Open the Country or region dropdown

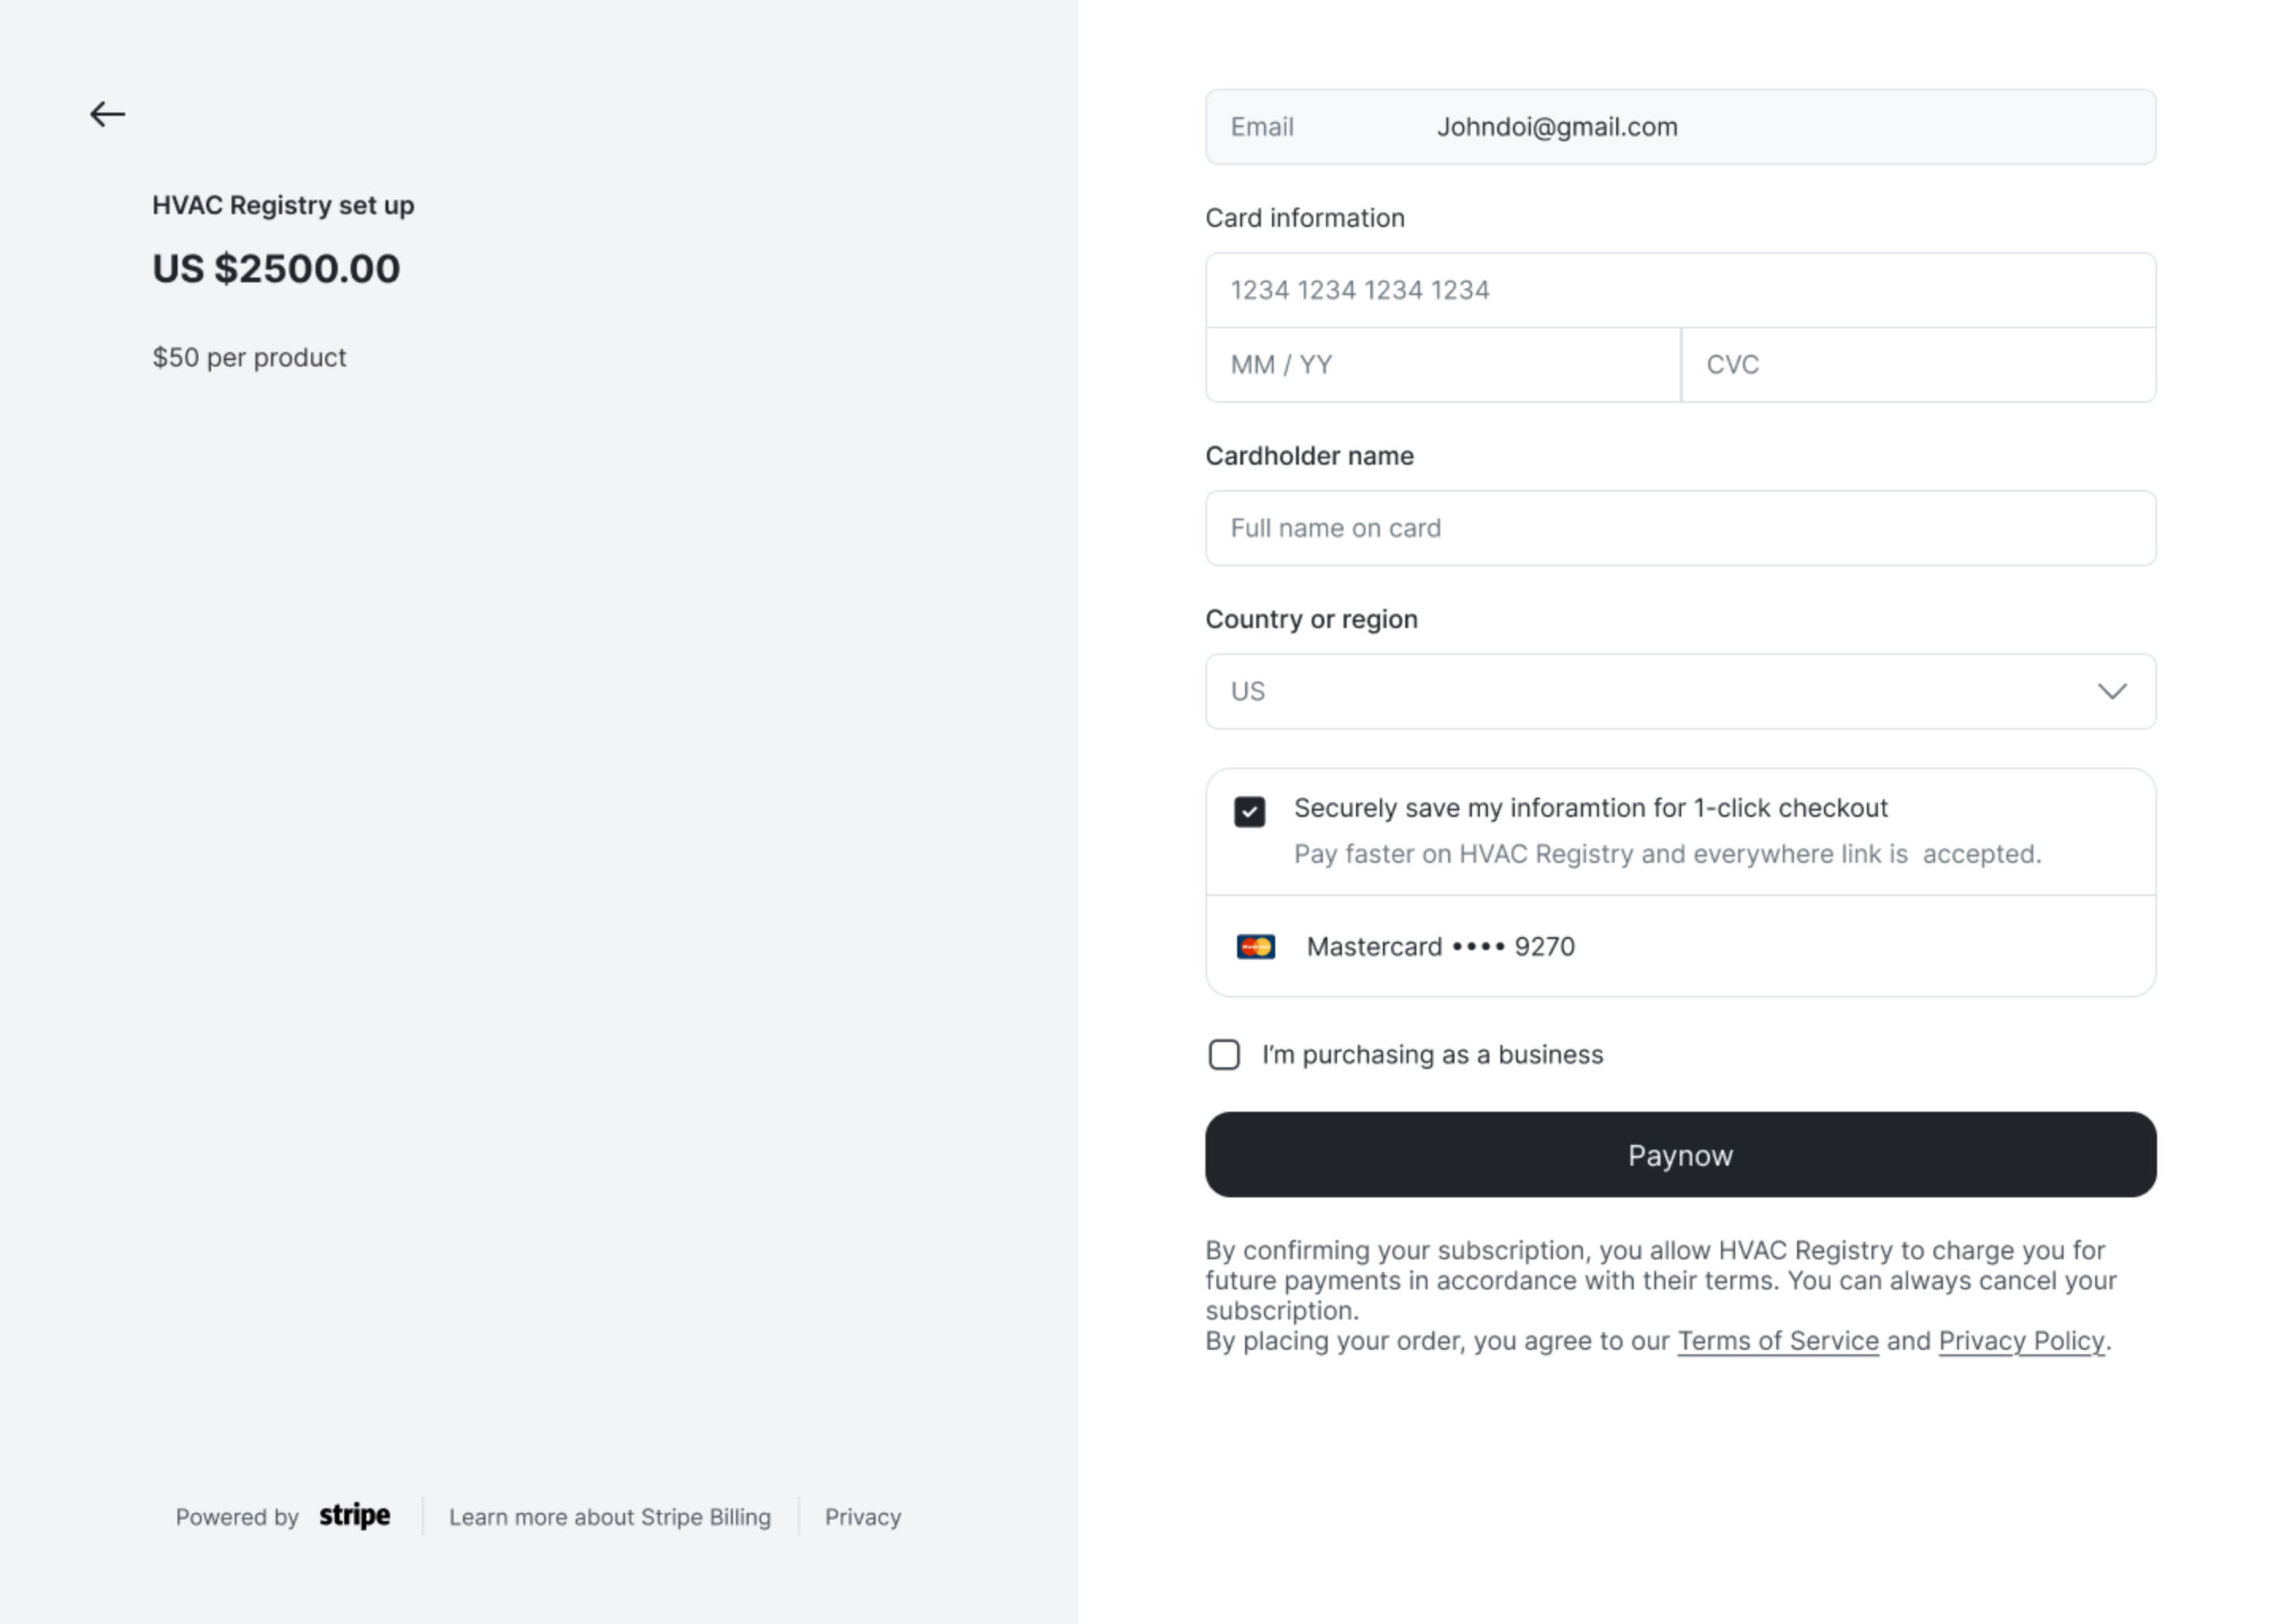coord(1680,691)
